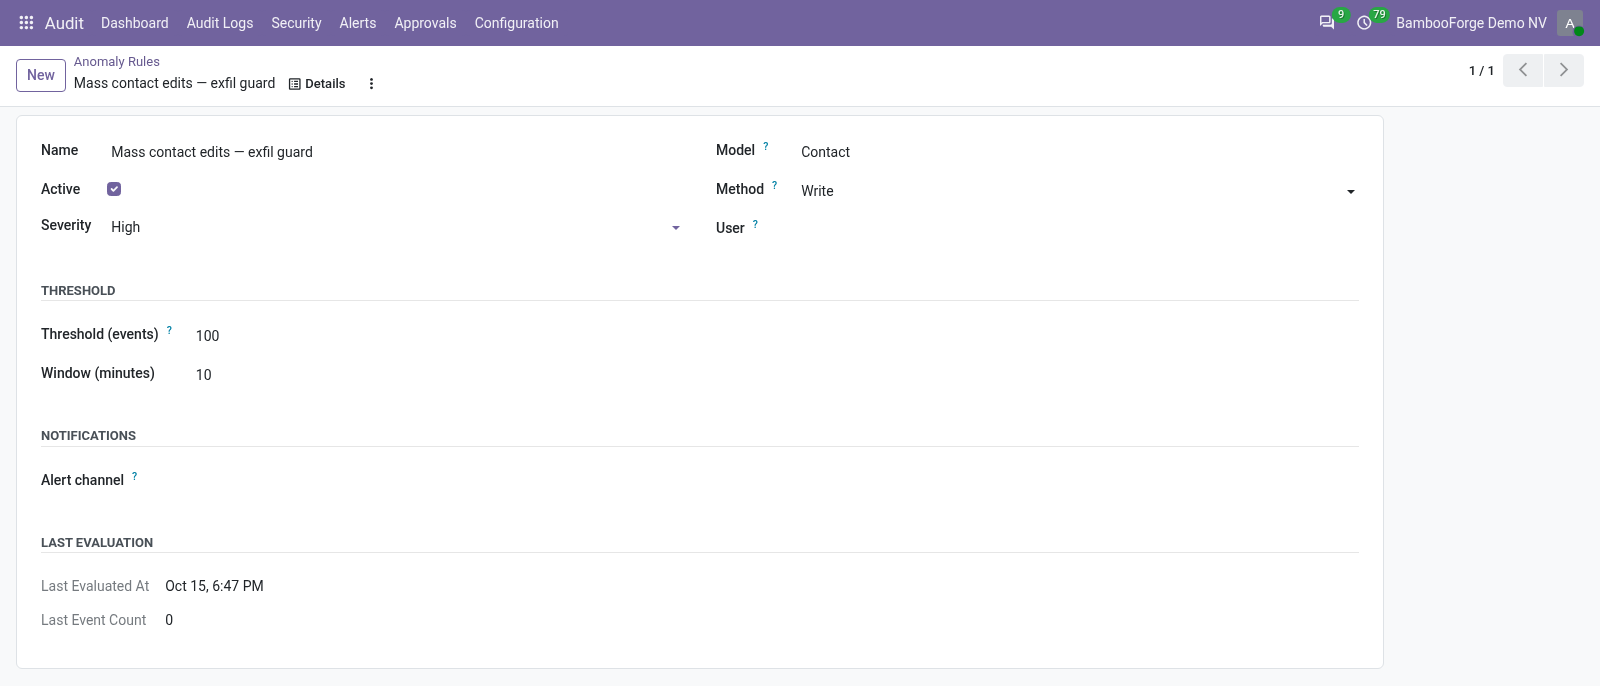Show Model field help tooltip

coord(766,146)
